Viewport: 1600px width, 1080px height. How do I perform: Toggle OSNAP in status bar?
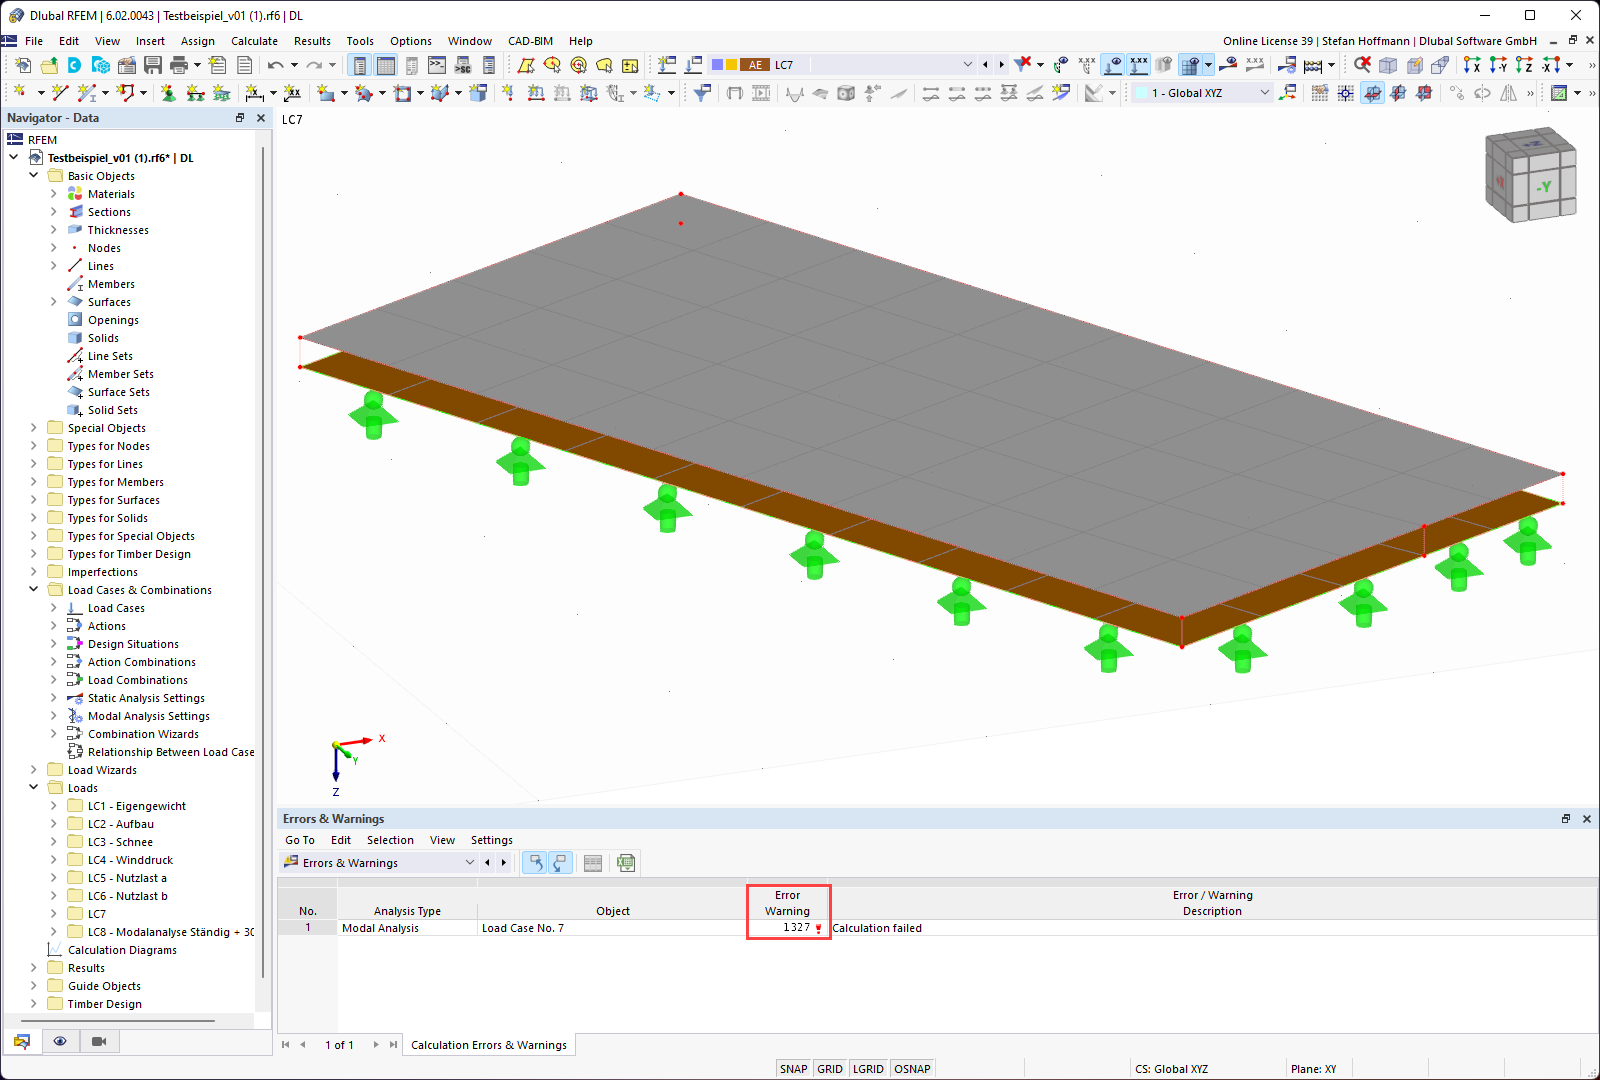(x=912, y=1069)
